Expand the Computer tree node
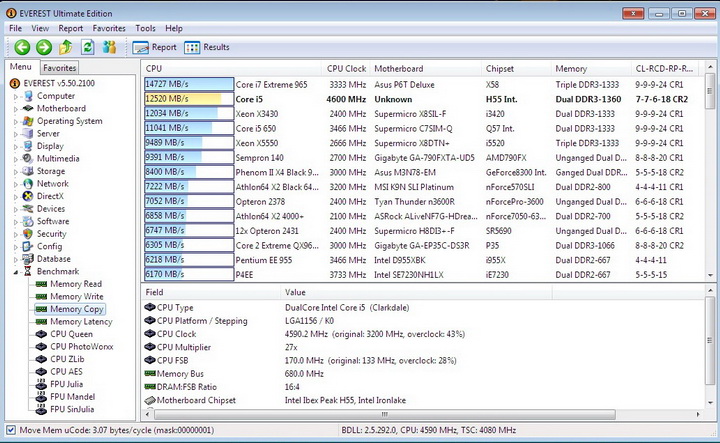 point(16,96)
